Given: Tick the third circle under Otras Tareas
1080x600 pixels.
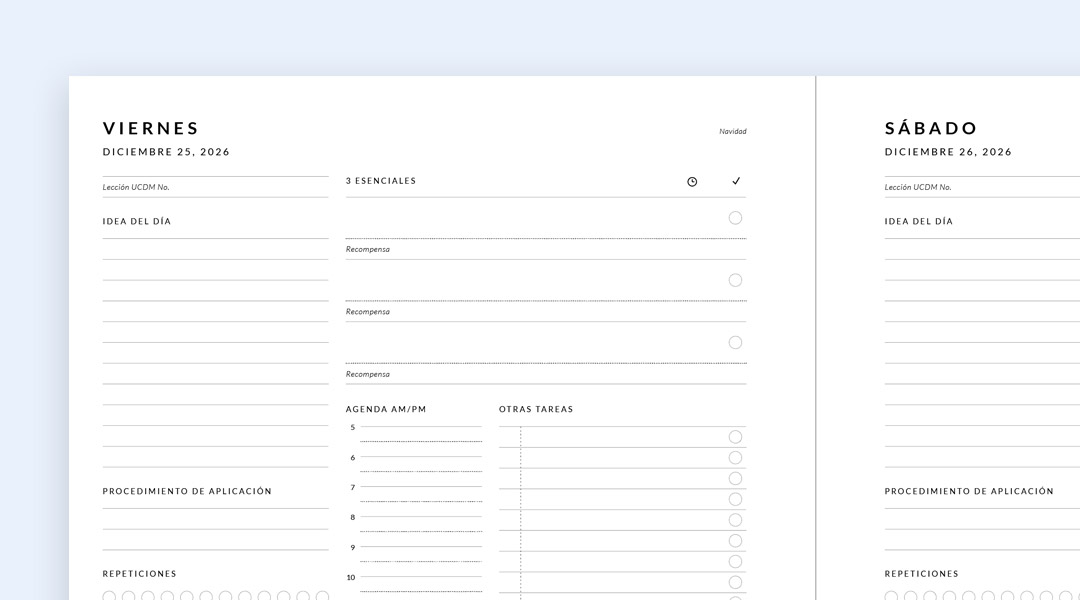Looking at the screenshot, I should [x=735, y=478].
